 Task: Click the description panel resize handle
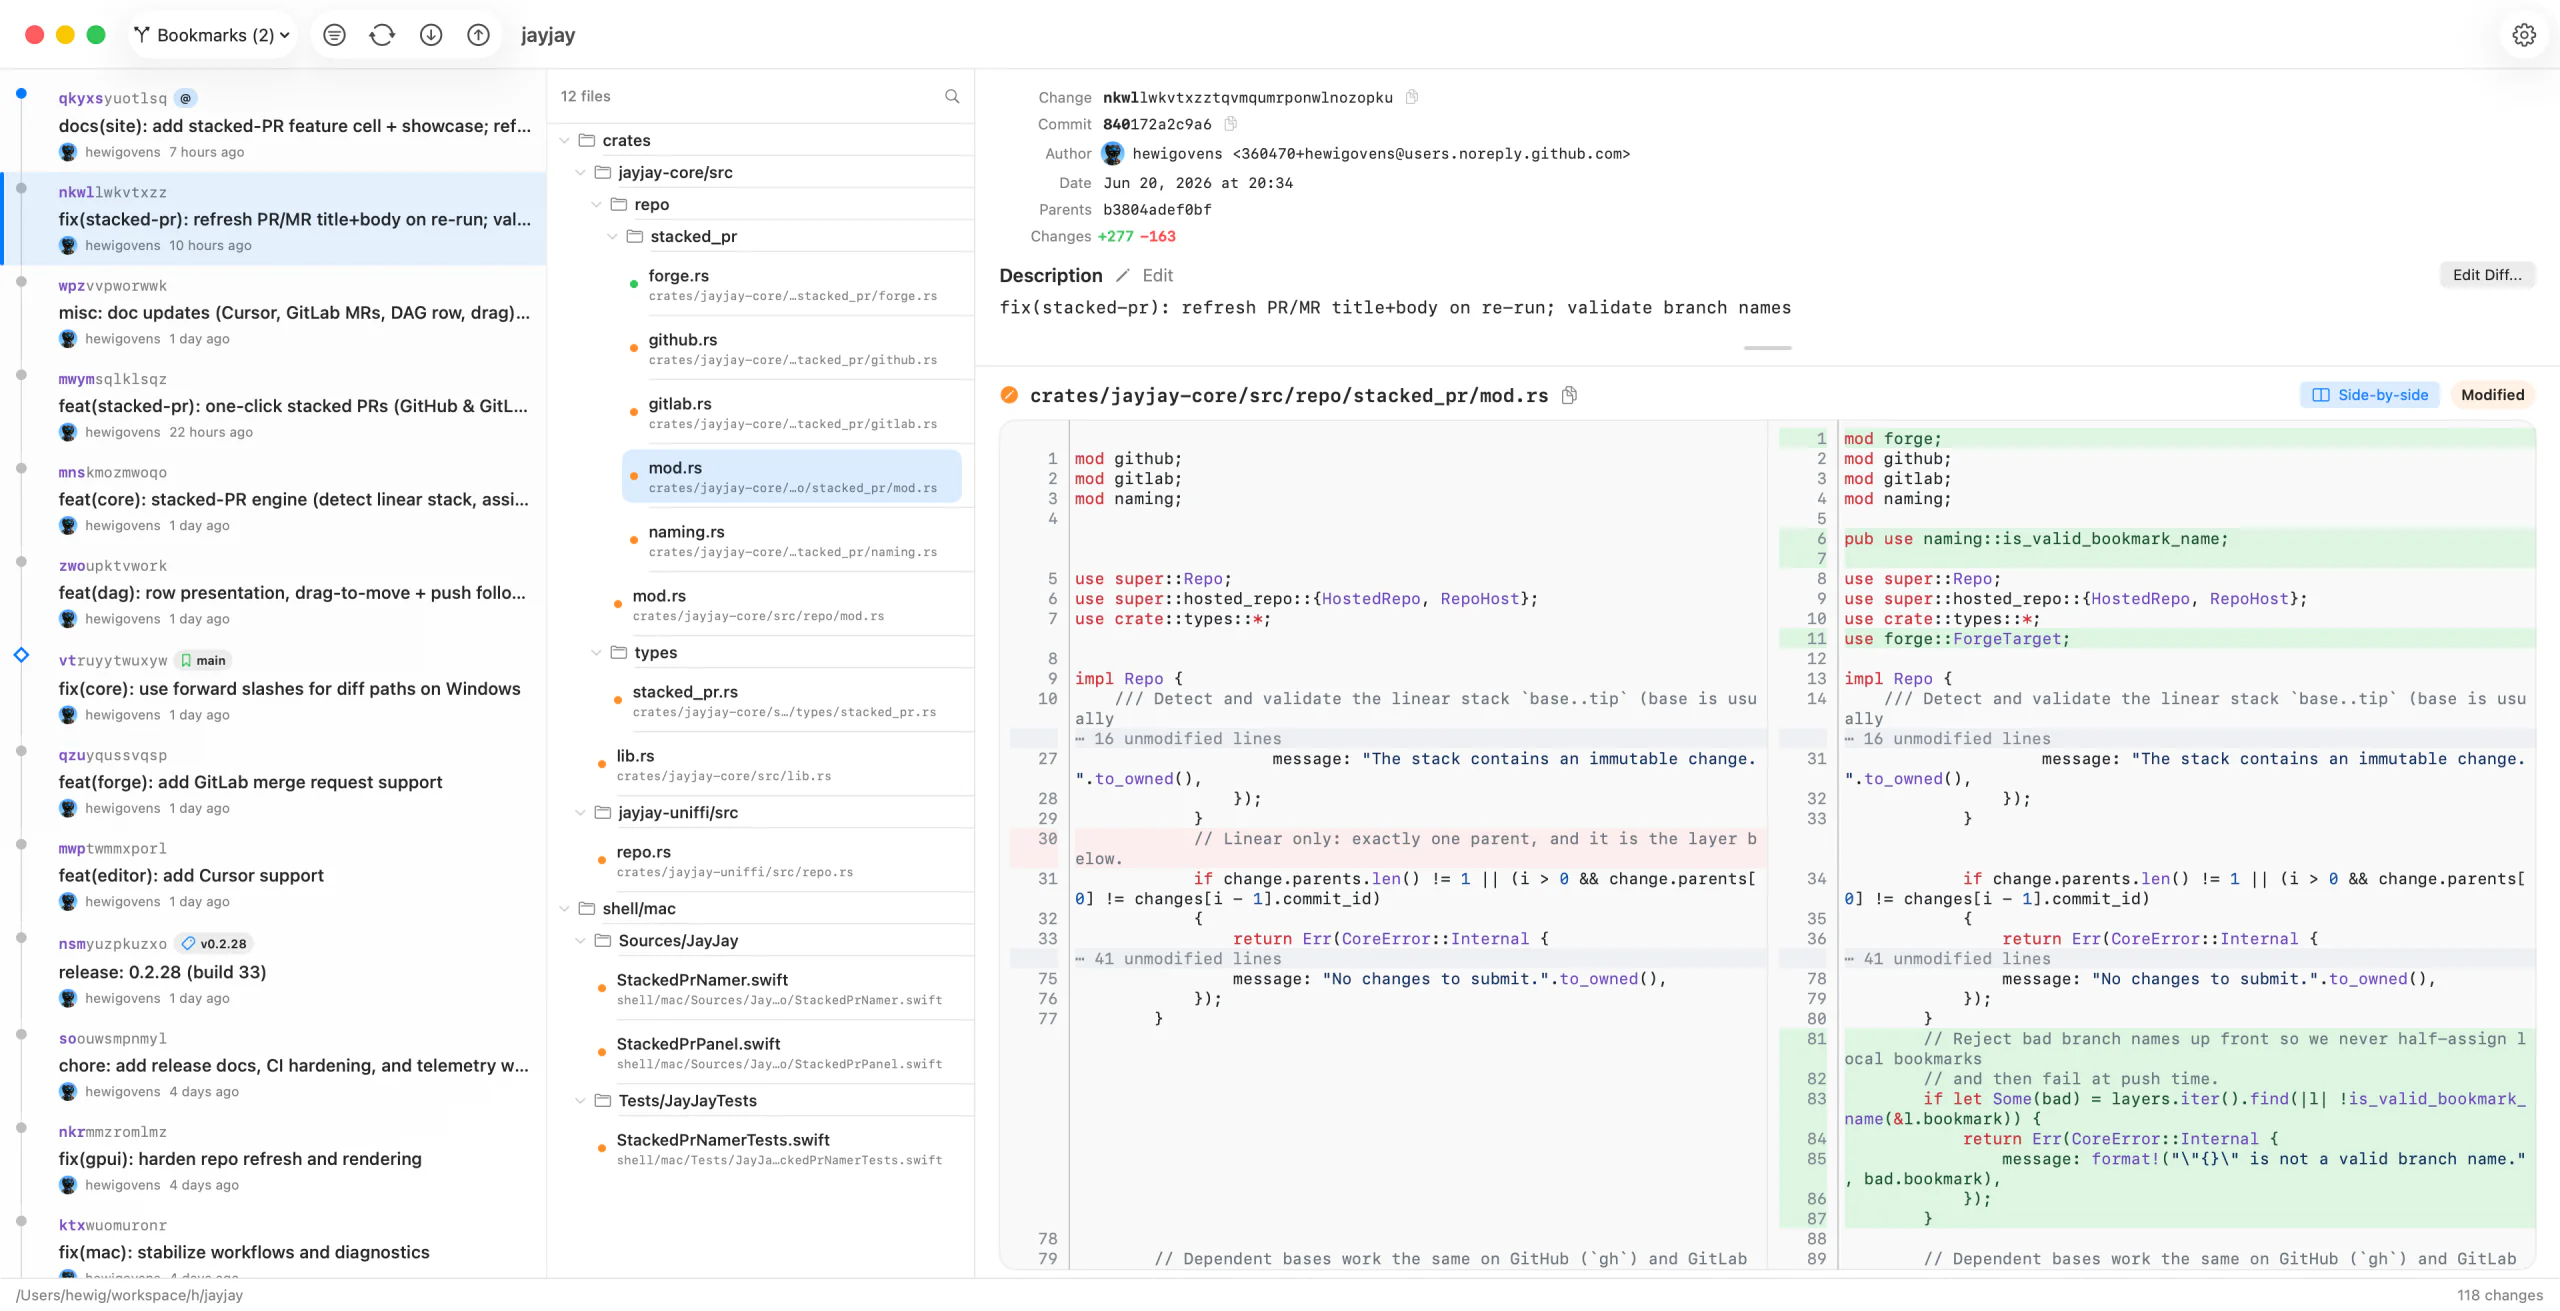pyautogui.click(x=1767, y=347)
